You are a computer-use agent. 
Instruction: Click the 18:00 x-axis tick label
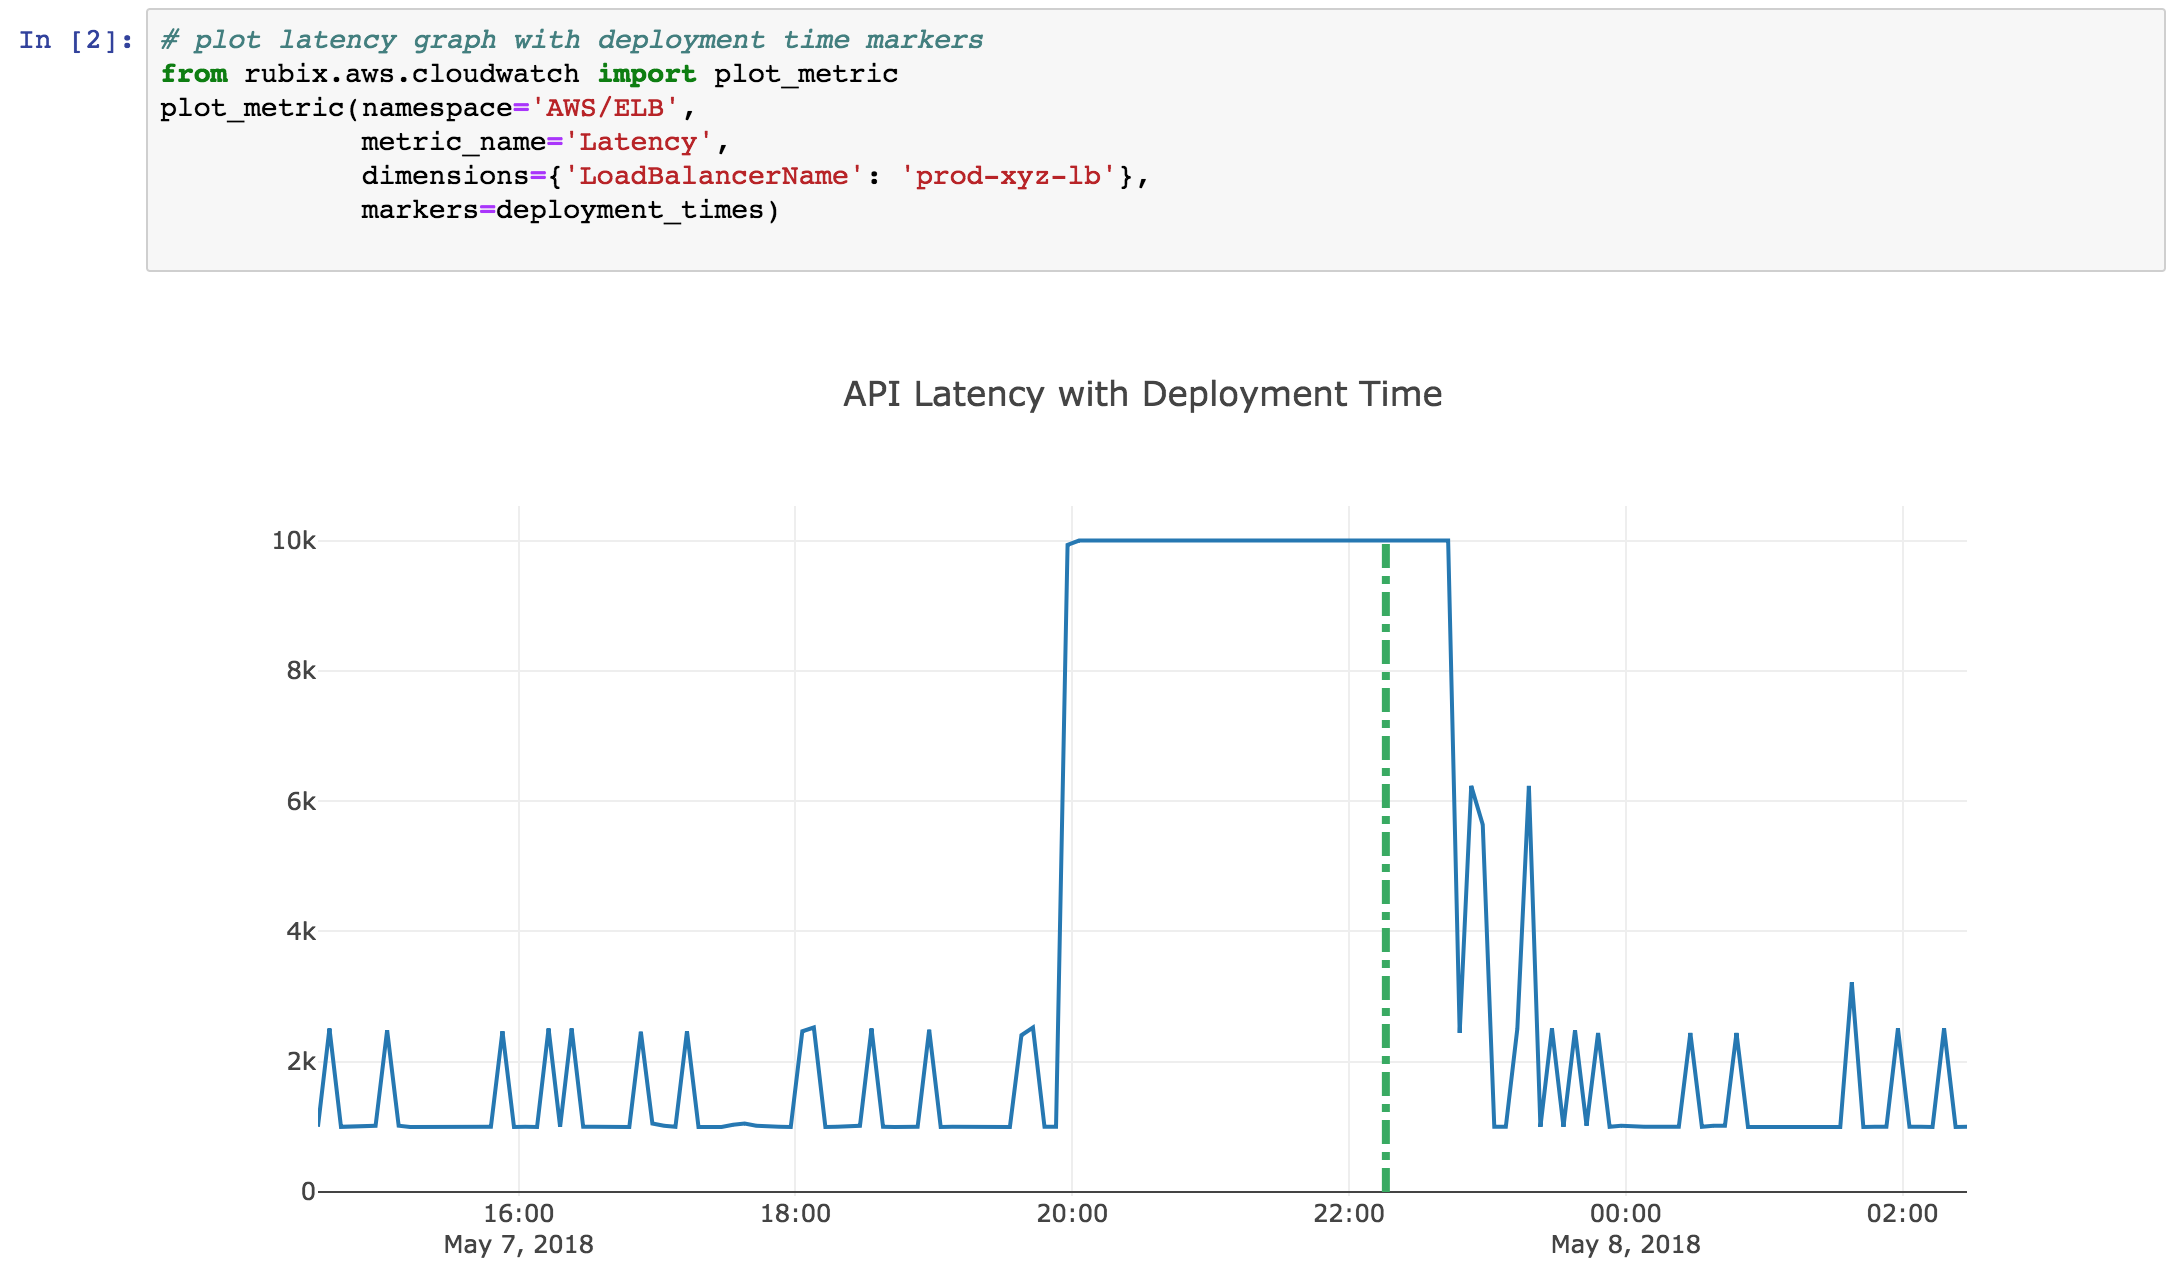point(795,1214)
